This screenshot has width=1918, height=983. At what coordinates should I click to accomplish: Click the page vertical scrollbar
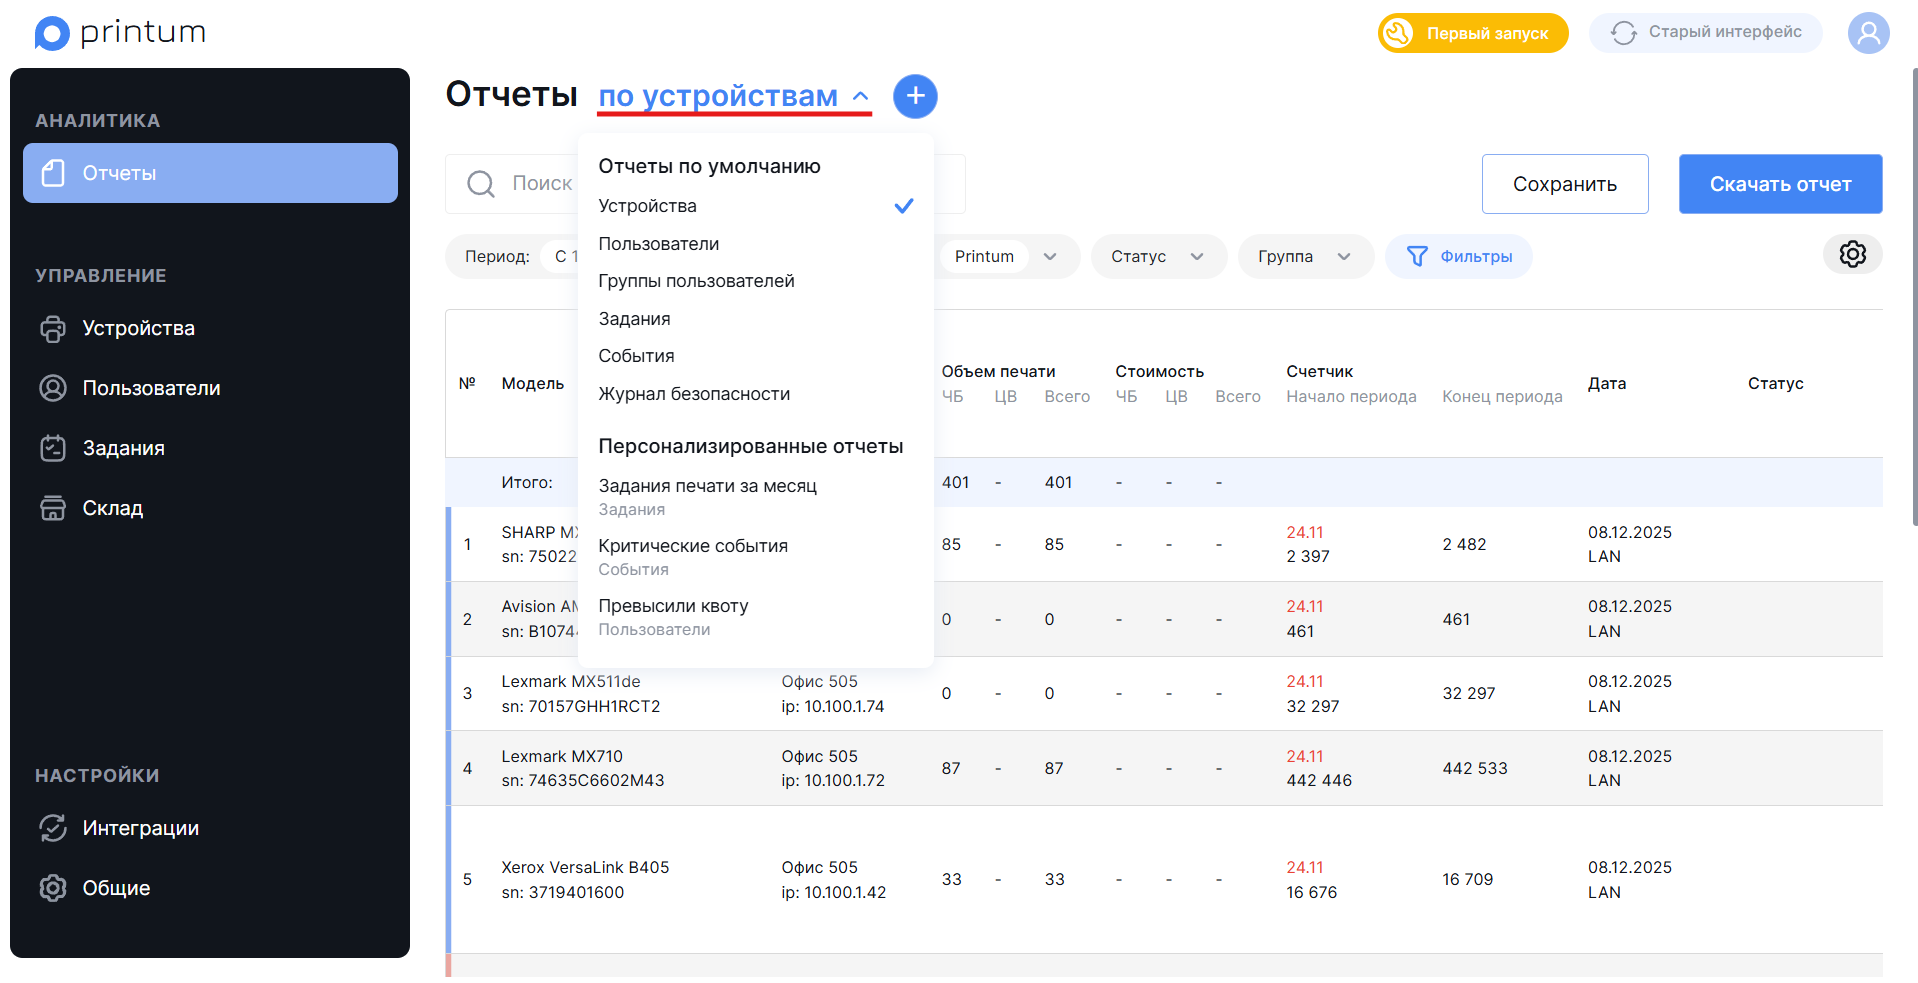1914,296
